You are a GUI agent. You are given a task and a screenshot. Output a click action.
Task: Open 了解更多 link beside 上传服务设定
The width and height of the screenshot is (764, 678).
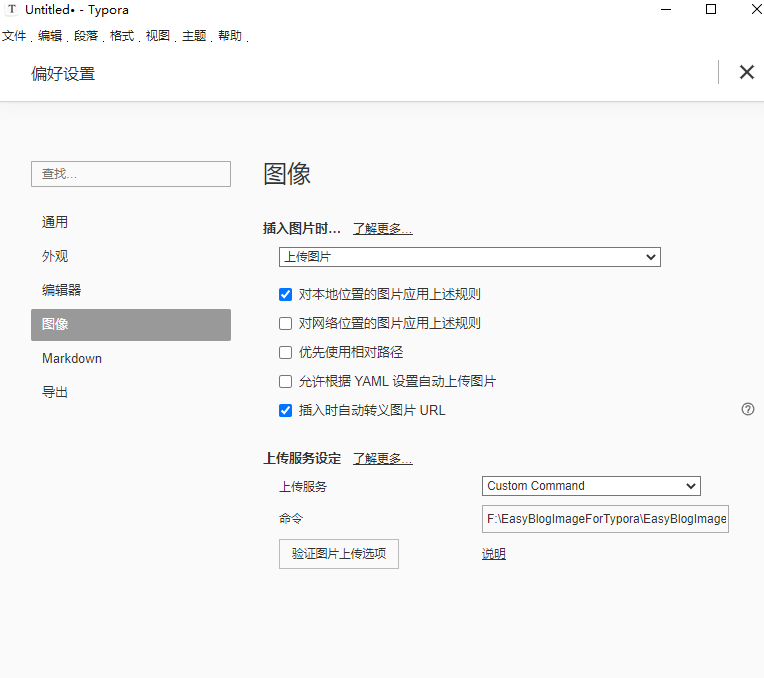[382, 459]
